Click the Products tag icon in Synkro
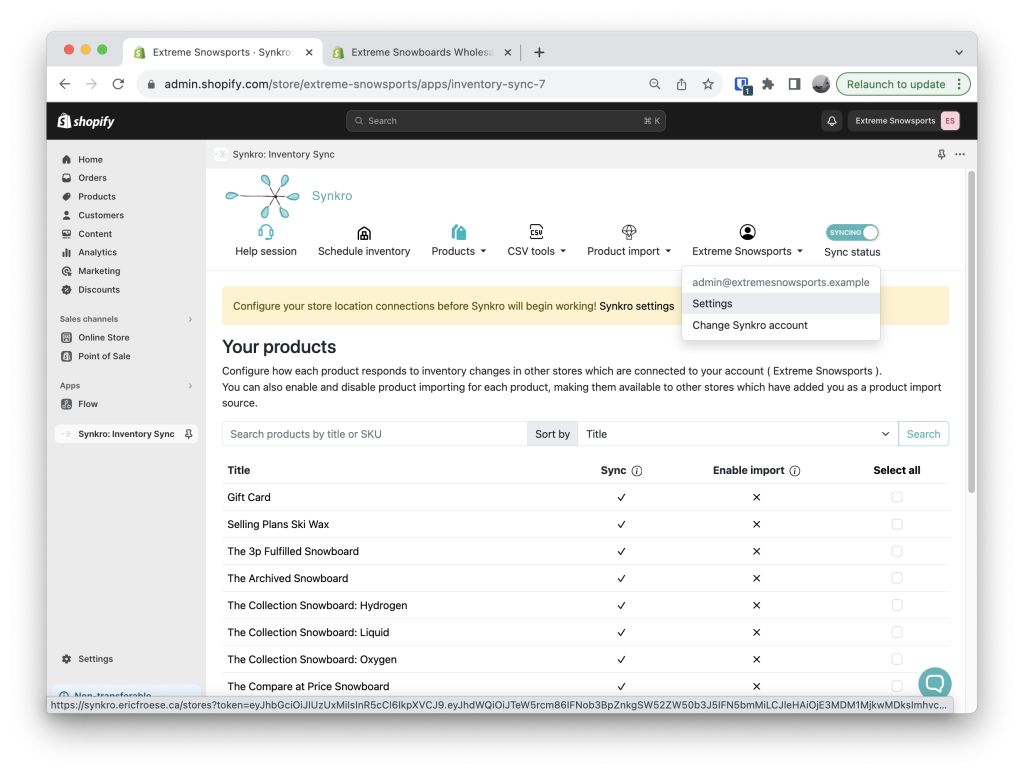Image resolution: width=1024 pixels, height=774 pixels. (458, 232)
